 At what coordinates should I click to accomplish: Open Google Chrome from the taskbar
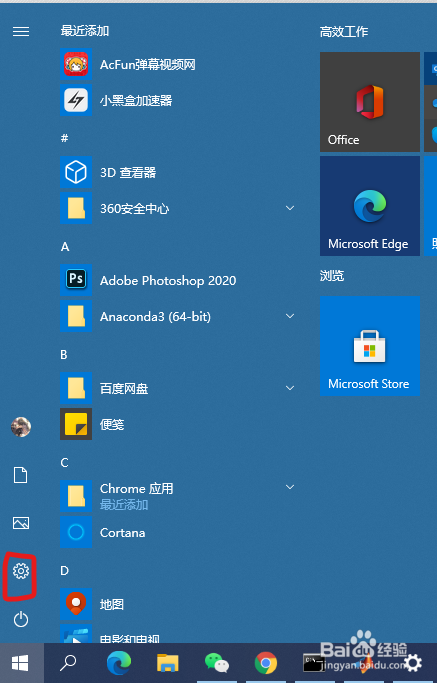coord(266,663)
